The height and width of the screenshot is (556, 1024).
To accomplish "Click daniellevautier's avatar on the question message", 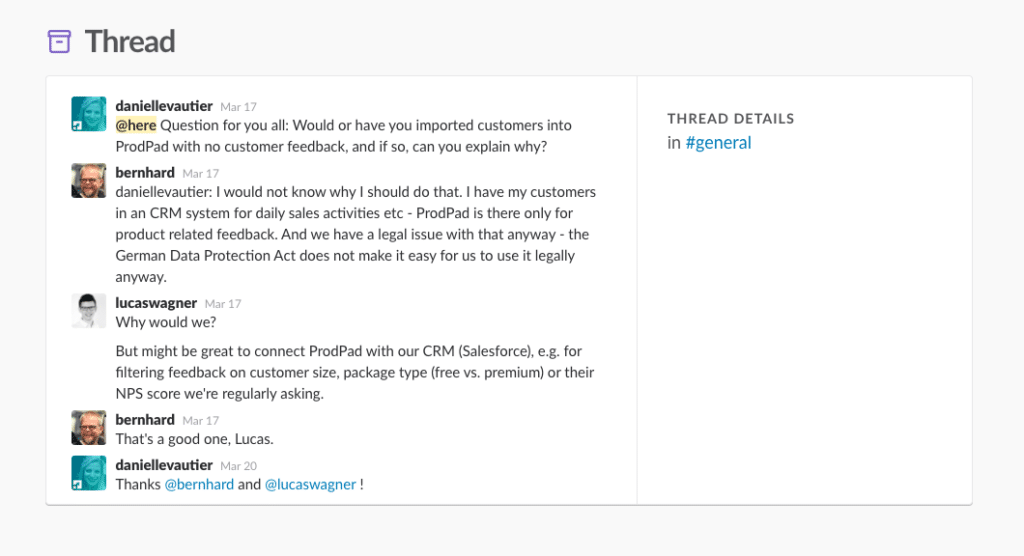I will [89, 114].
